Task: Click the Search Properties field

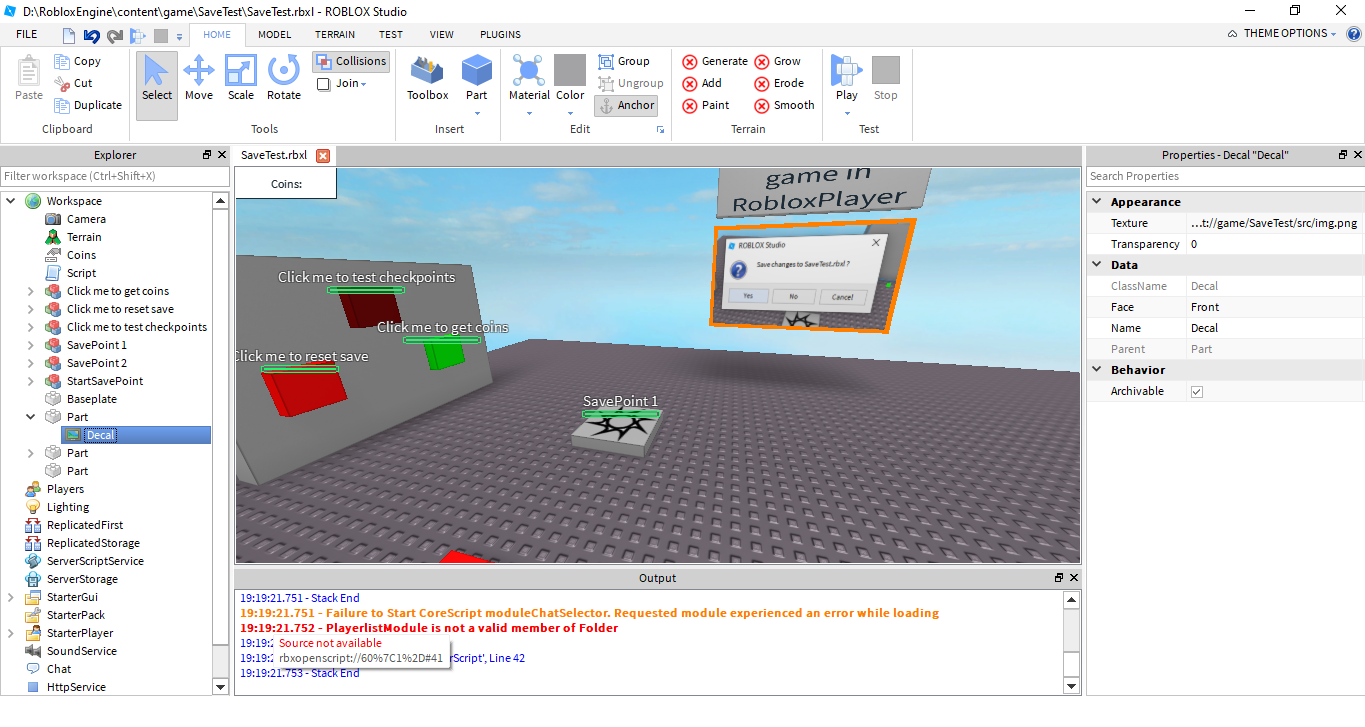Action: (x=1225, y=176)
